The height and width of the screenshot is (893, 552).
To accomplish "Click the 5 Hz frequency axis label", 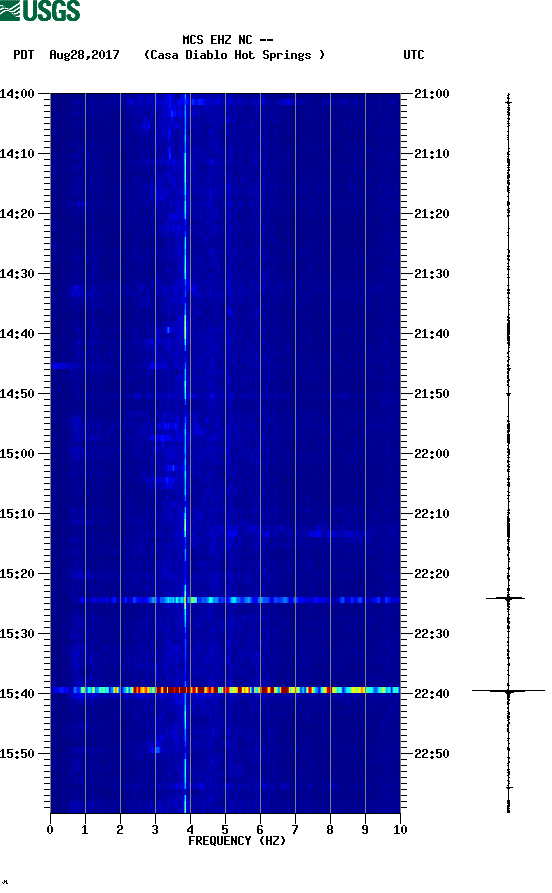I will [225, 829].
